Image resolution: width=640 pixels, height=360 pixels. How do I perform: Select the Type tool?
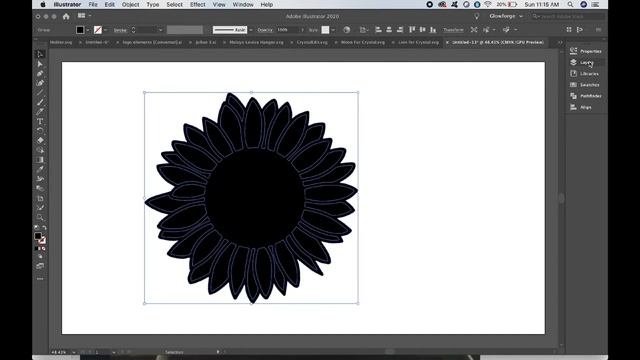pyautogui.click(x=40, y=121)
